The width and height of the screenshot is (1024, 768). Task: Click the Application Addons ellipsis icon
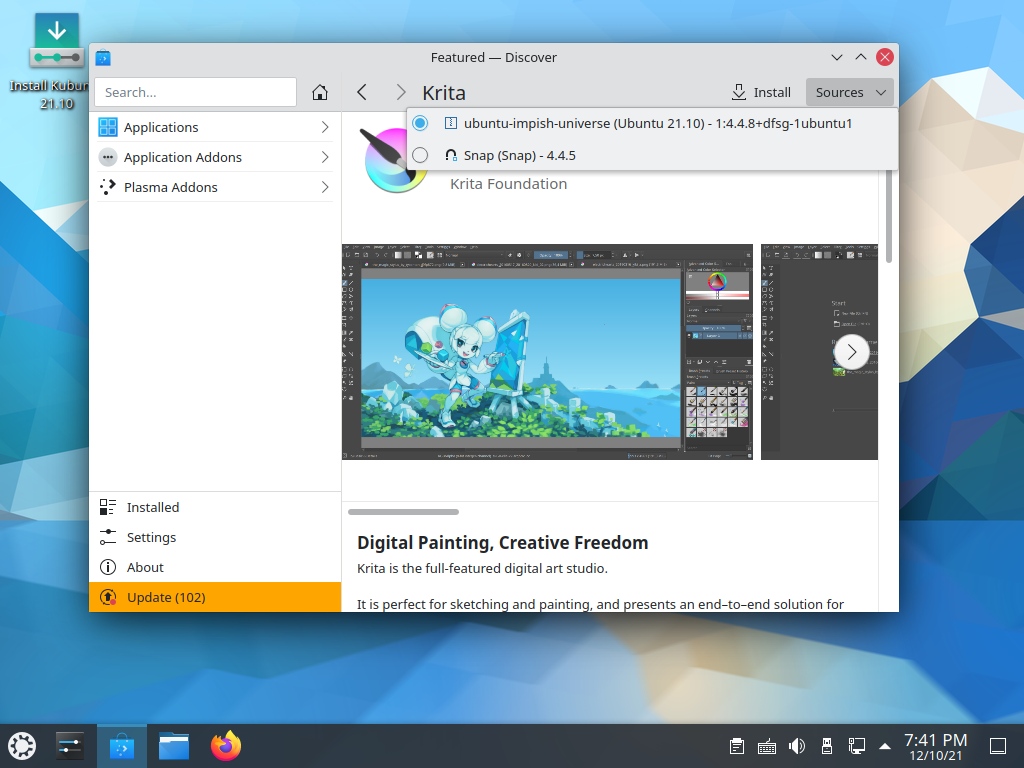[108, 157]
